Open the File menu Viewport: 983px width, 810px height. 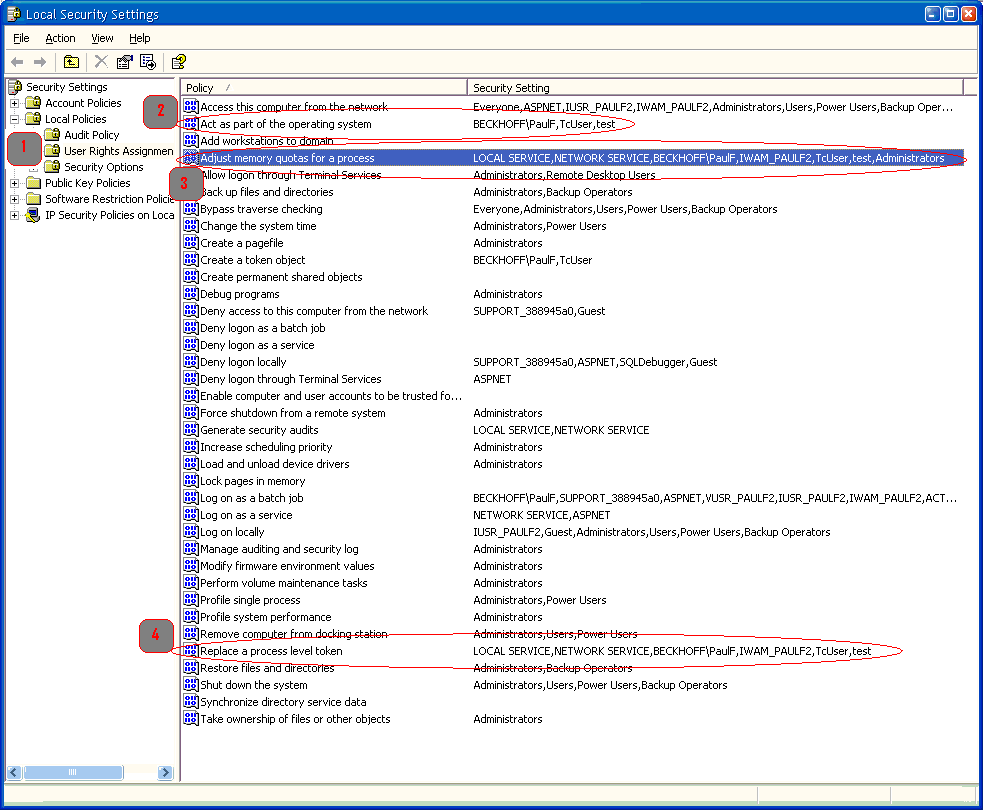(21, 38)
